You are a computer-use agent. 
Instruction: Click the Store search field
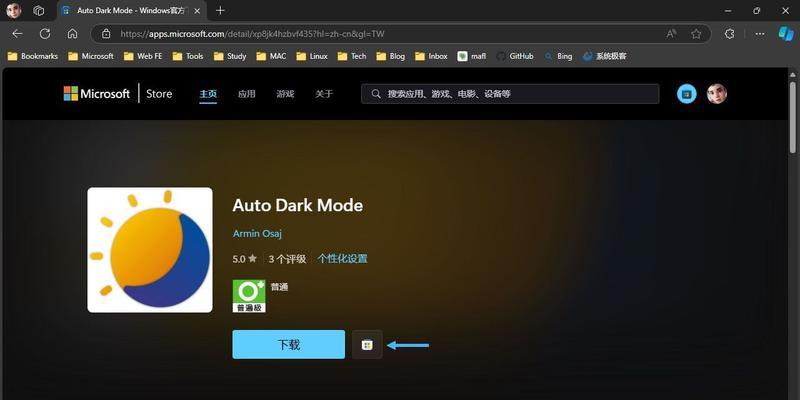coord(510,94)
